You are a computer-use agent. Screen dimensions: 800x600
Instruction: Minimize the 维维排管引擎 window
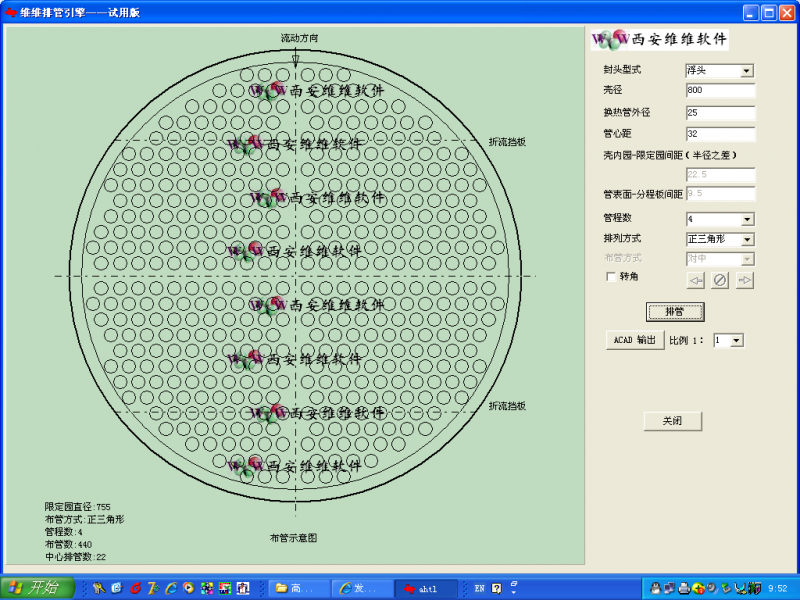pyautogui.click(x=751, y=12)
